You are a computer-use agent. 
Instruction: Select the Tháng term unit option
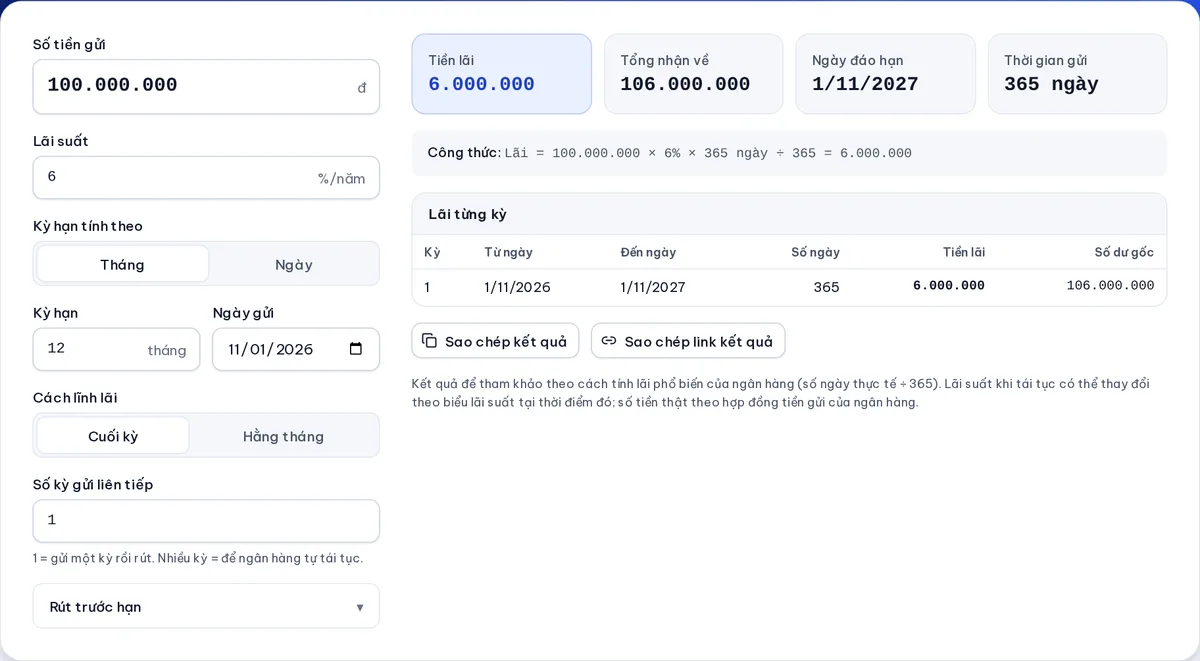coord(123,264)
